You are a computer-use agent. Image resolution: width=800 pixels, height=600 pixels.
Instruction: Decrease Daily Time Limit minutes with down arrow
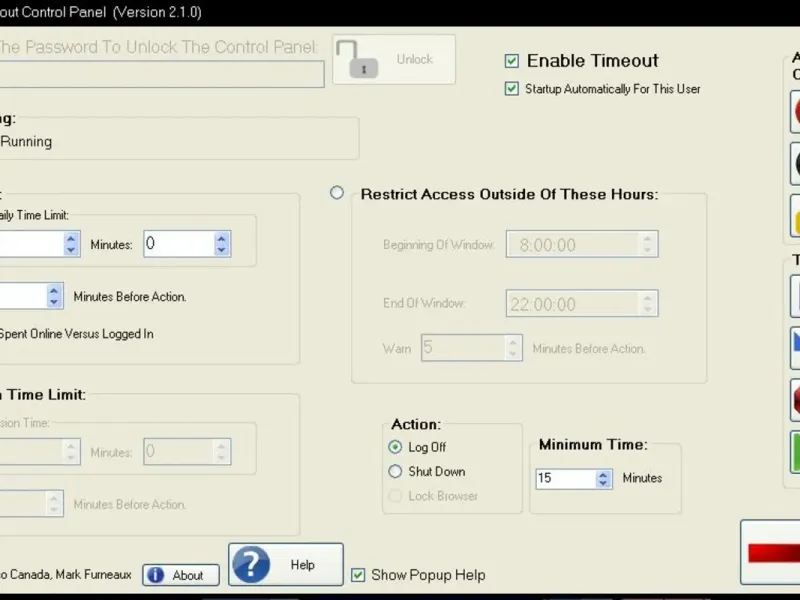point(221,250)
